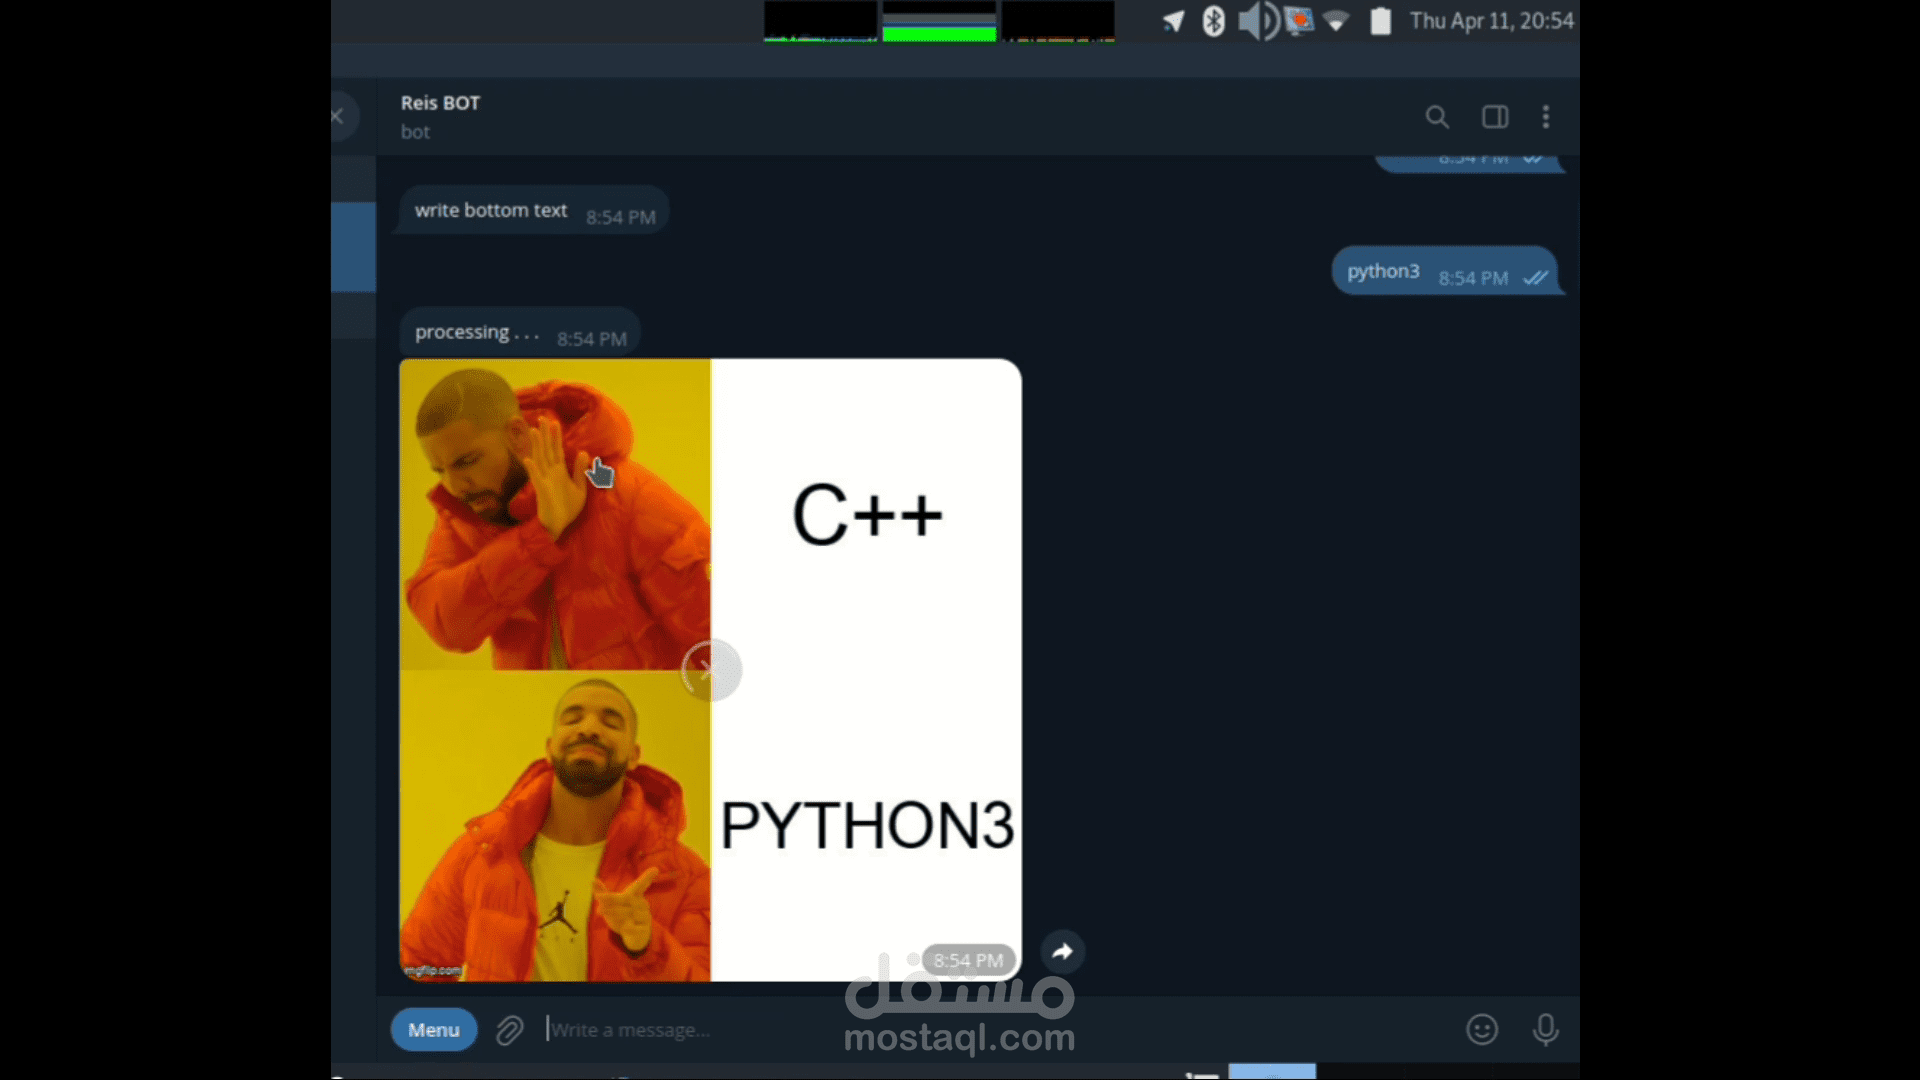The image size is (1920, 1080).
Task: Open Bluetooth settings in system tray
Action: pyautogui.click(x=1213, y=21)
